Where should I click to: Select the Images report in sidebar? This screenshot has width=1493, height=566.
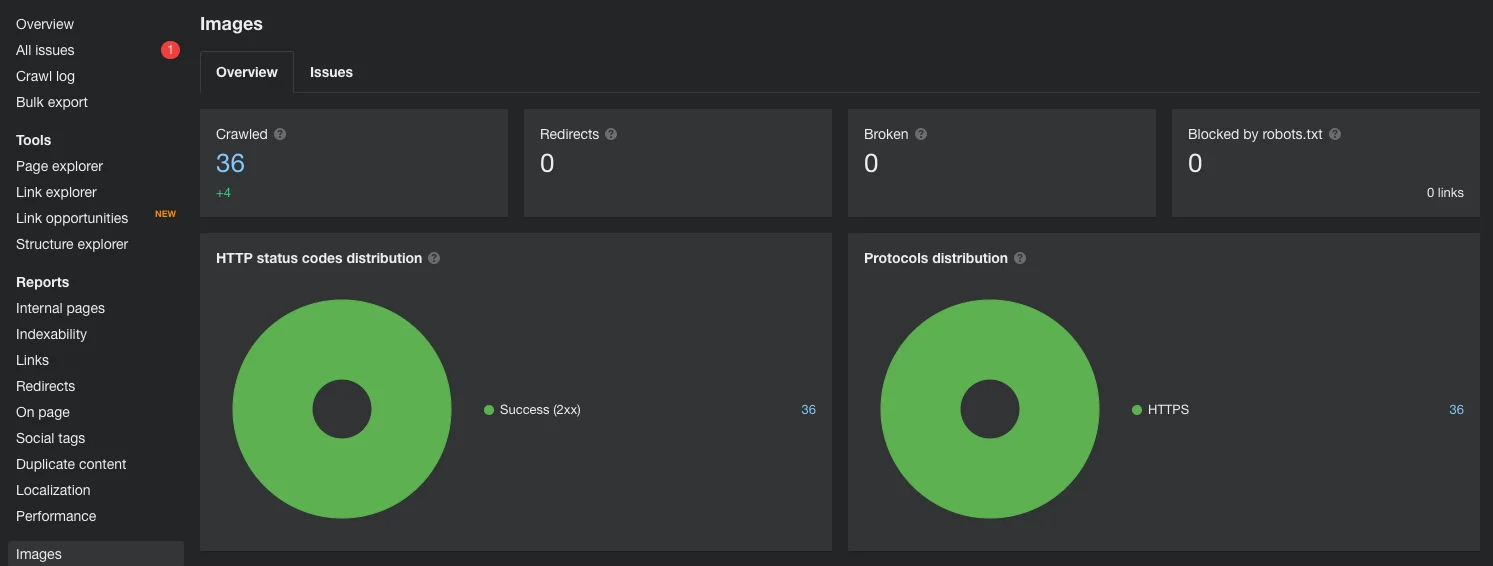click(96, 554)
